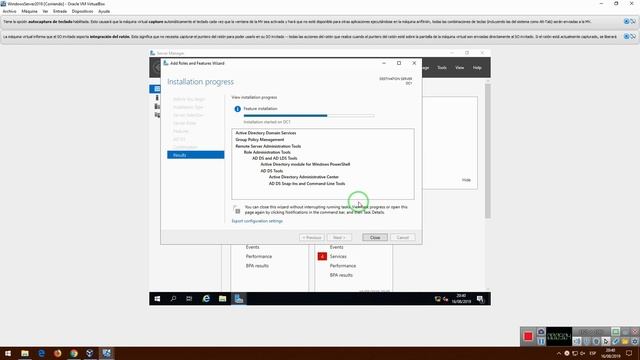The image size is (640, 360).
Task: Open VirtualBox Manager from the host taskbar
Action: (x=90, y=353)
